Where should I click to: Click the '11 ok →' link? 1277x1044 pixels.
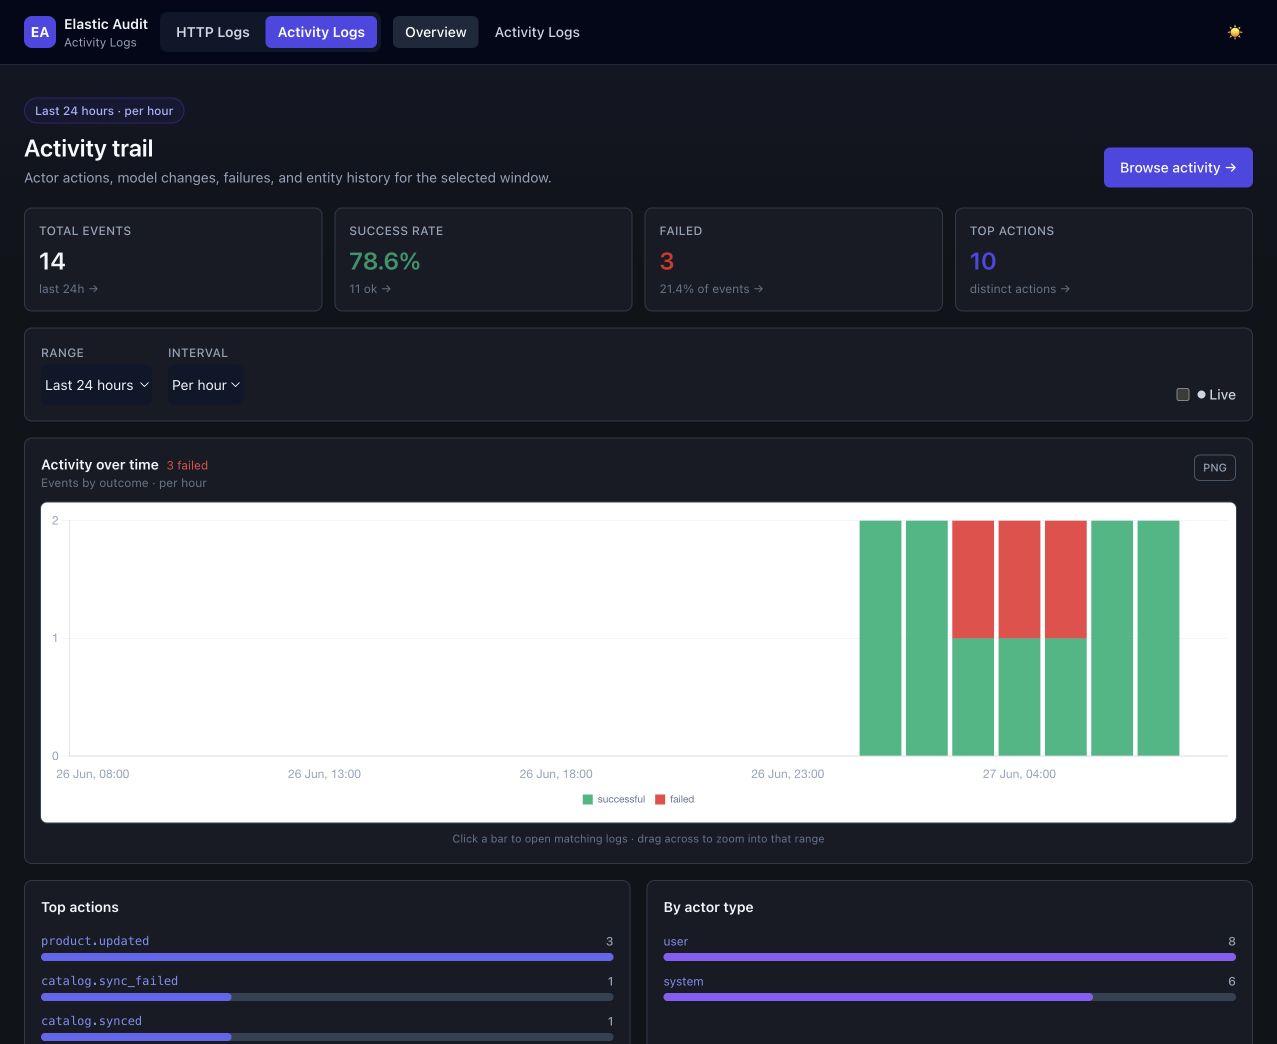tap(370, 289)
